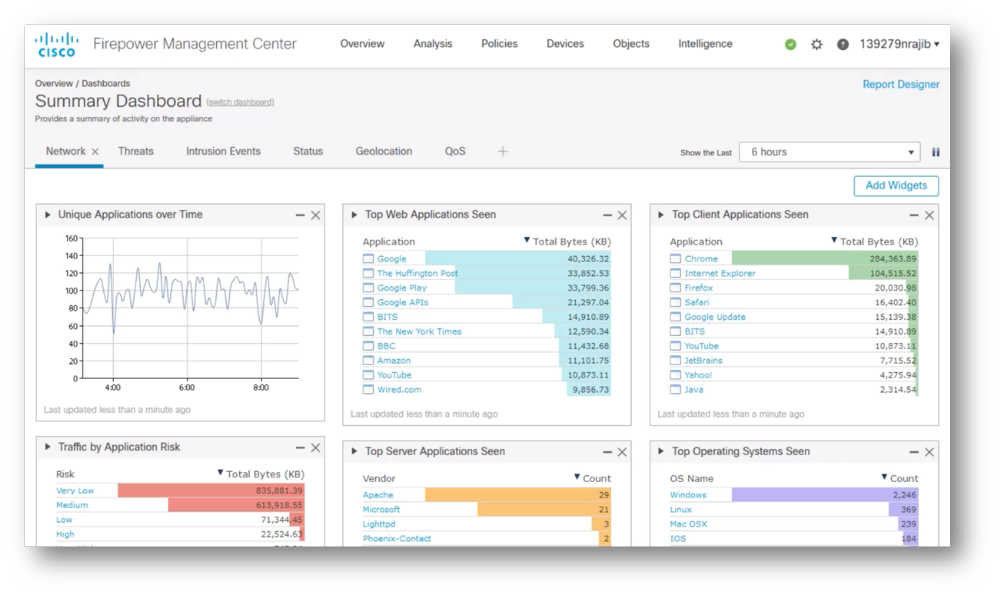
Task: Open the help question mark icon
Action: 842,44
